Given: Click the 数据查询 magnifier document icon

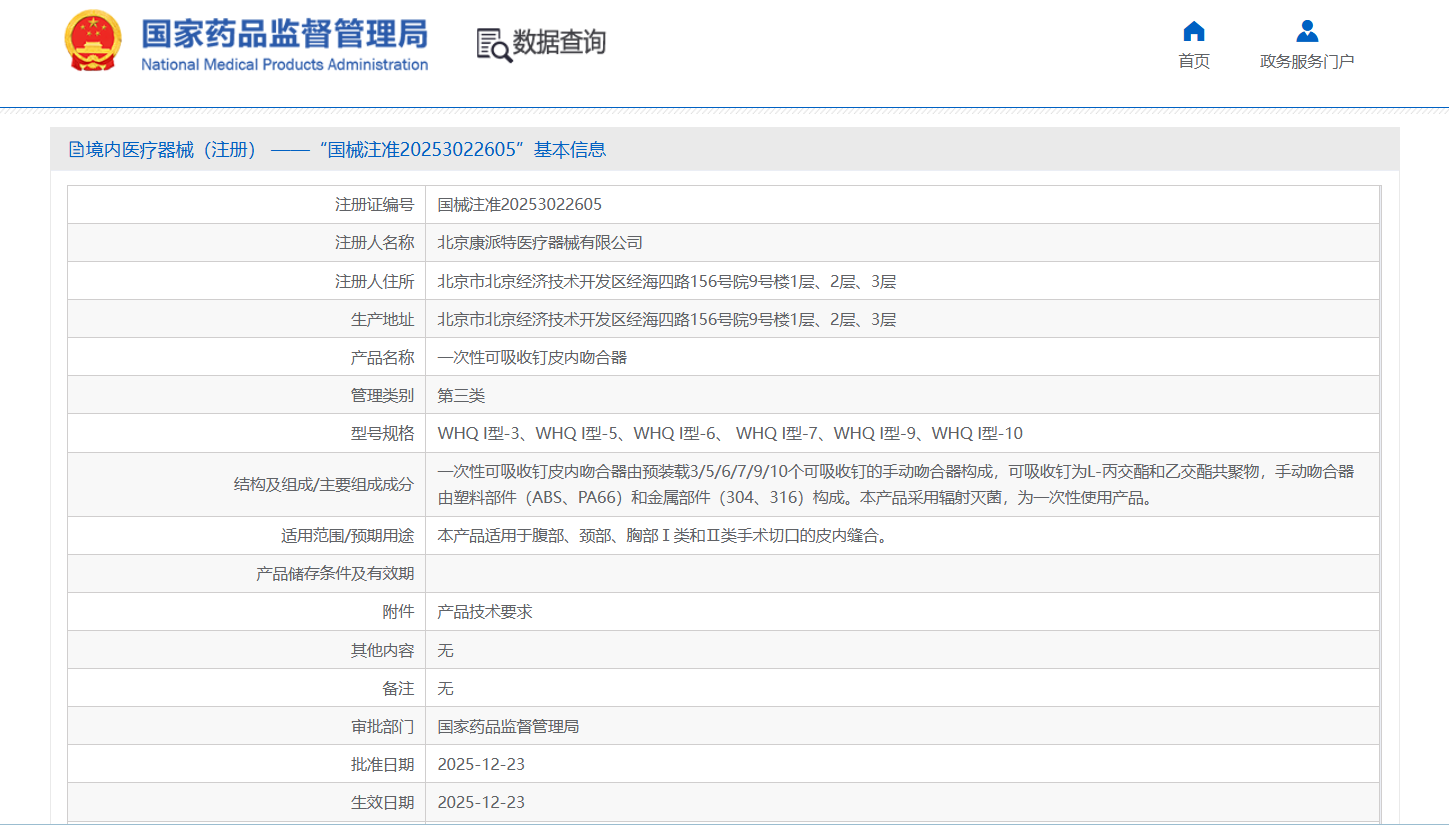Looking at the screenshot, I should (494, 45).
